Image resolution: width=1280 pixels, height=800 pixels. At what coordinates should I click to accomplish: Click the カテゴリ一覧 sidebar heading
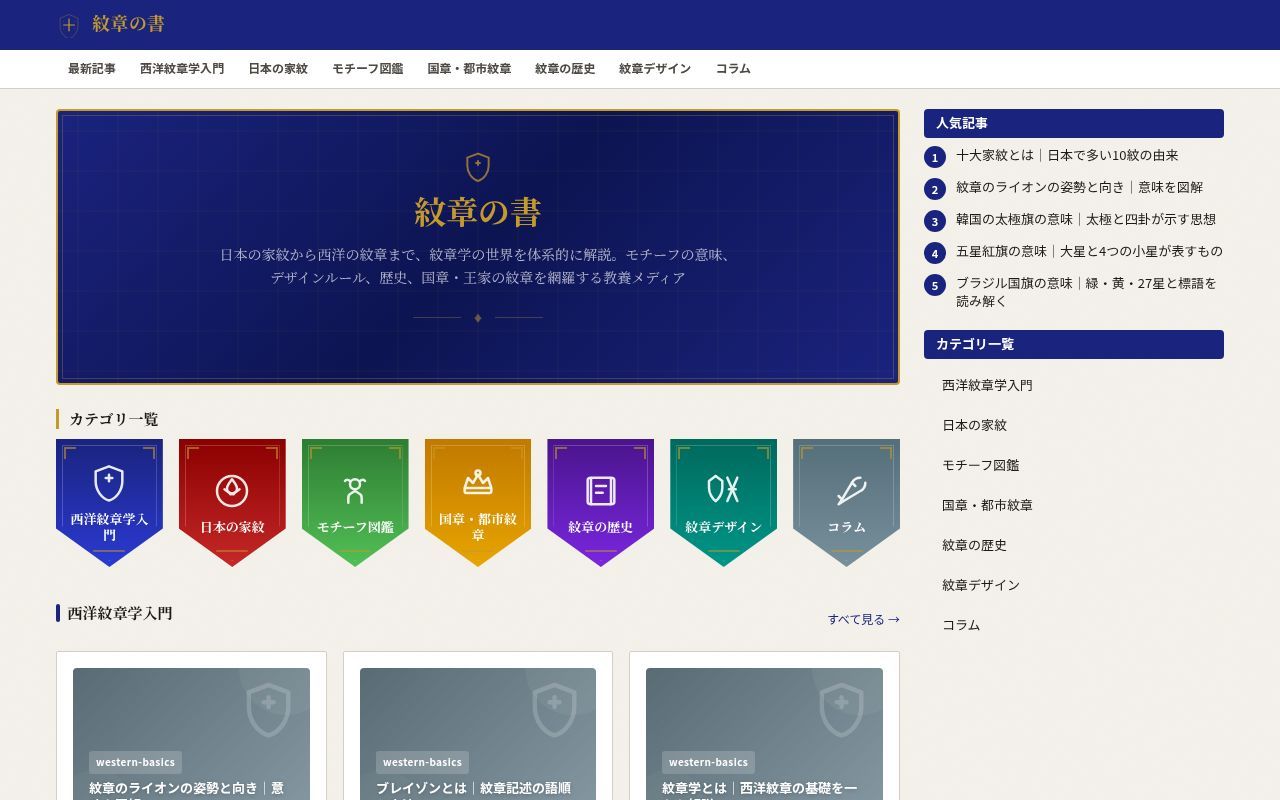[x=1074, y=344]
